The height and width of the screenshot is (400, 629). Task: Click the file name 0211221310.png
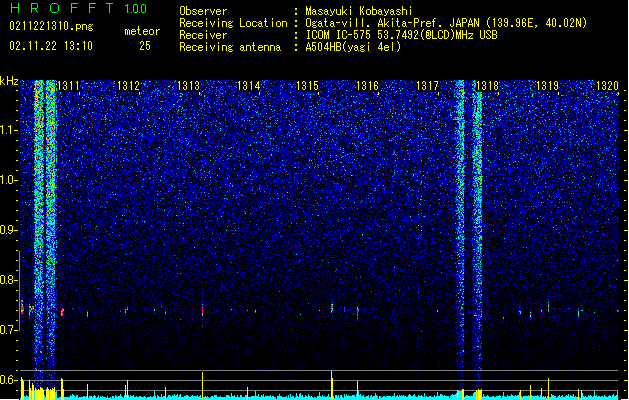pyautogui.click(x=51, y=26)
